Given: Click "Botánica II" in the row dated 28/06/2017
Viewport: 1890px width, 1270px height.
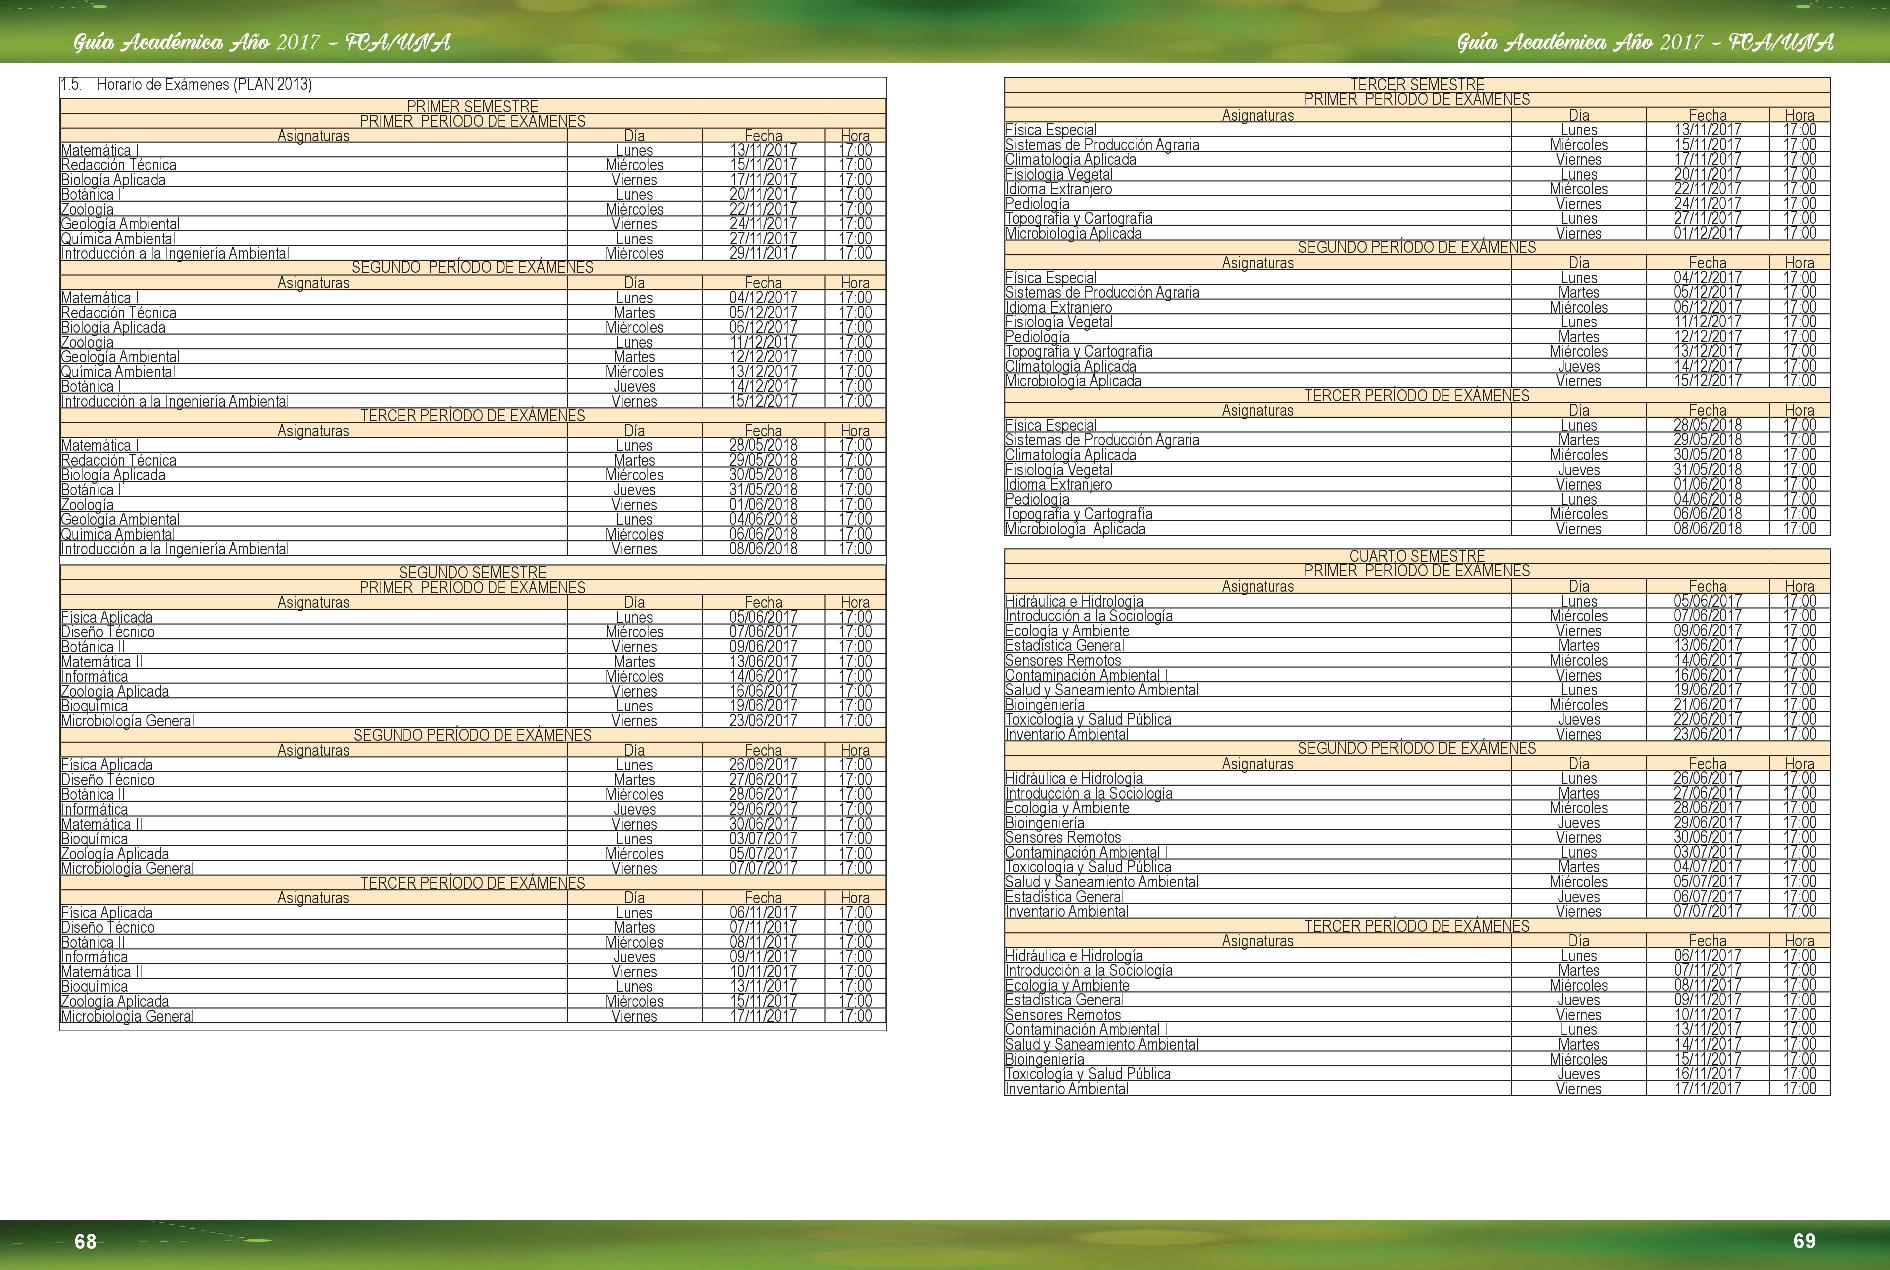Looking at the screenshot, I should point(92,795).
